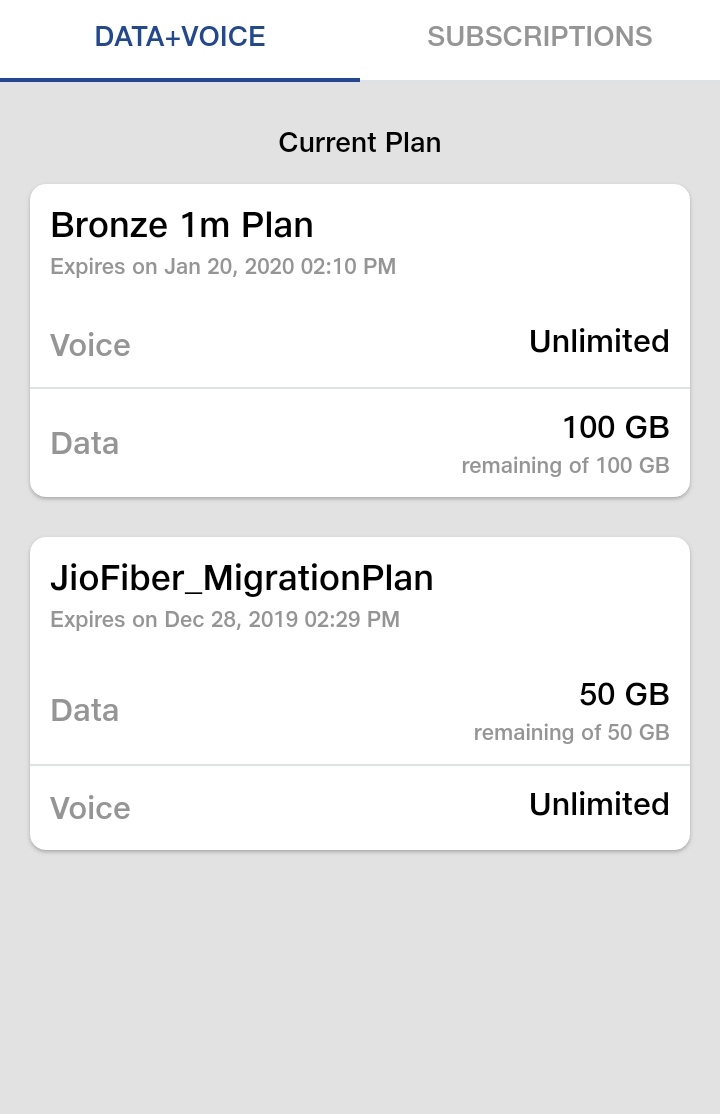Select the Data label in Bronze plan
Viewport: 720px width, 1114px height.
(x=84, y=444)
